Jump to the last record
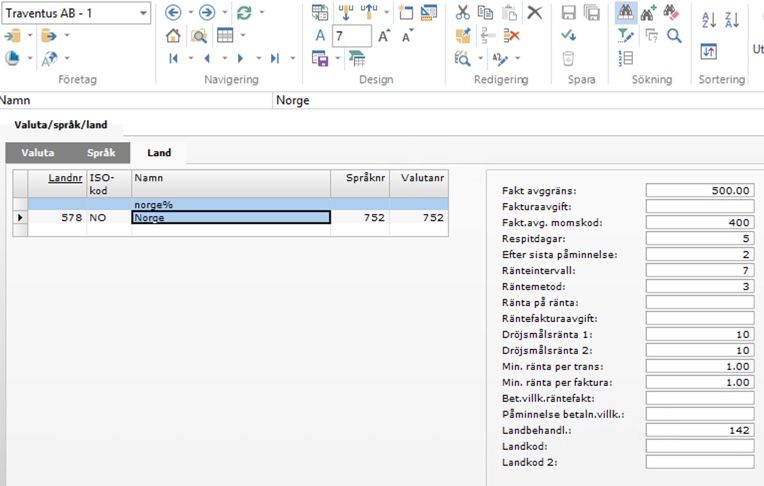764x486 pixels. click(275, 58)
